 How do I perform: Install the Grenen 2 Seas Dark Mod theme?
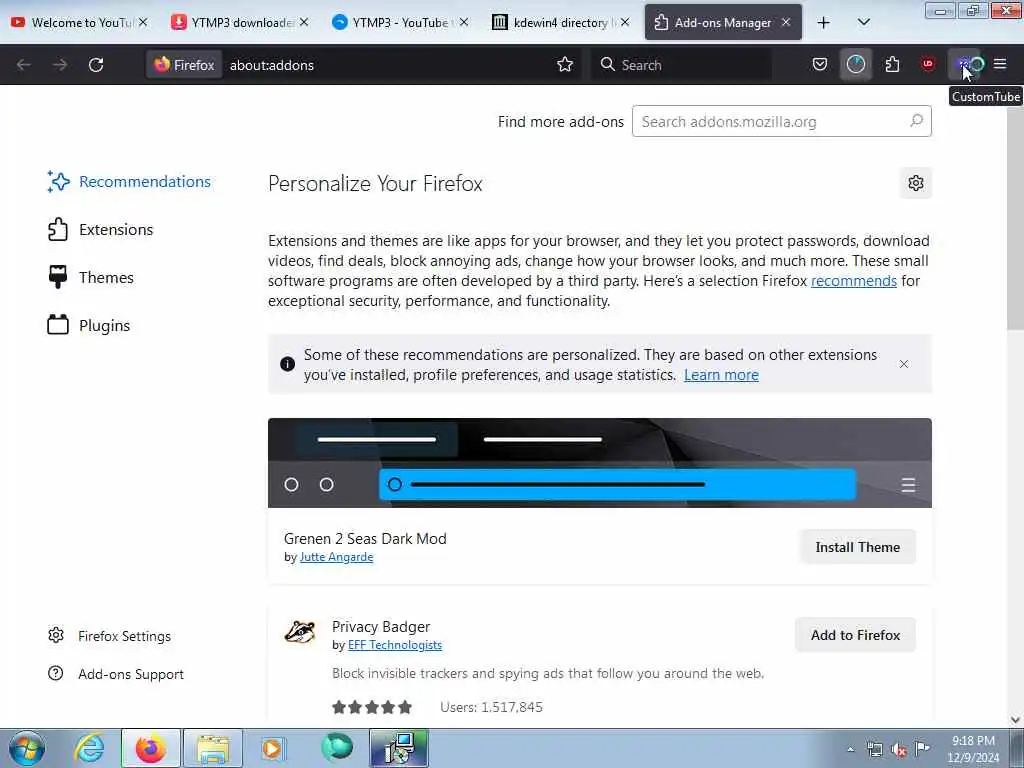click(857, 547)
